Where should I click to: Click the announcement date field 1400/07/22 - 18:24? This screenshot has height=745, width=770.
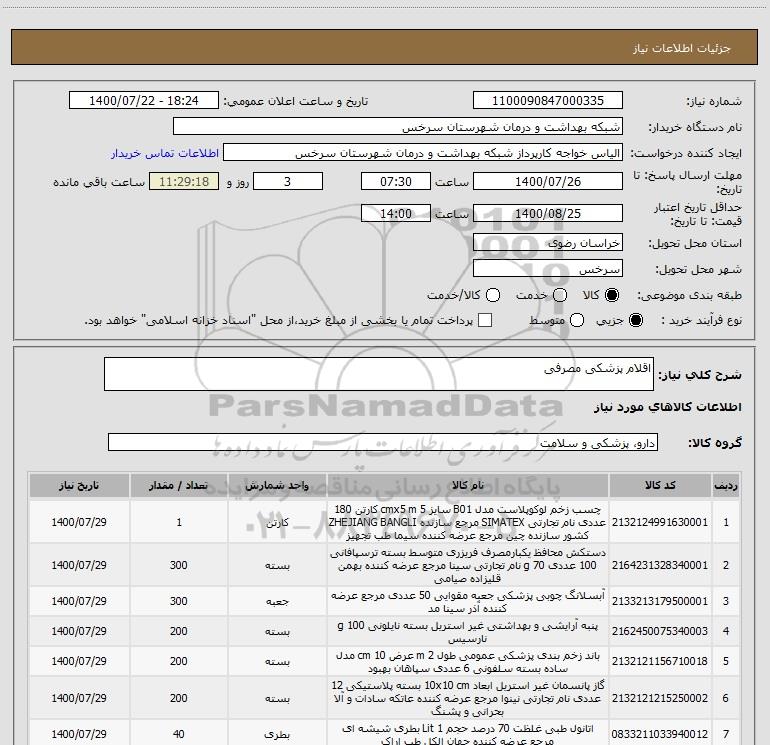point(144,101)
